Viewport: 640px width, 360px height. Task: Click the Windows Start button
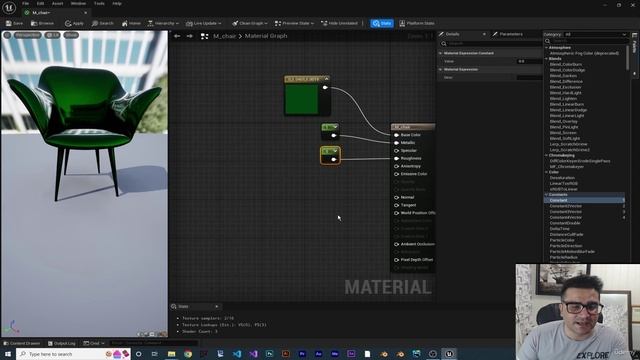8,354
